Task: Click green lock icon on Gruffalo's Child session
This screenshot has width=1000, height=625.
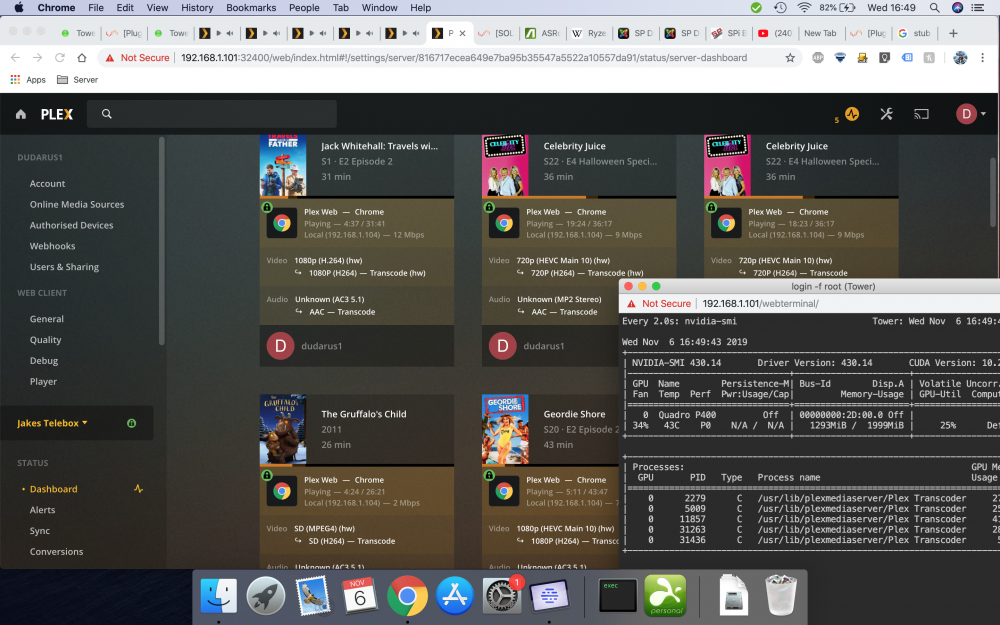Action: [x=267, y=475]
